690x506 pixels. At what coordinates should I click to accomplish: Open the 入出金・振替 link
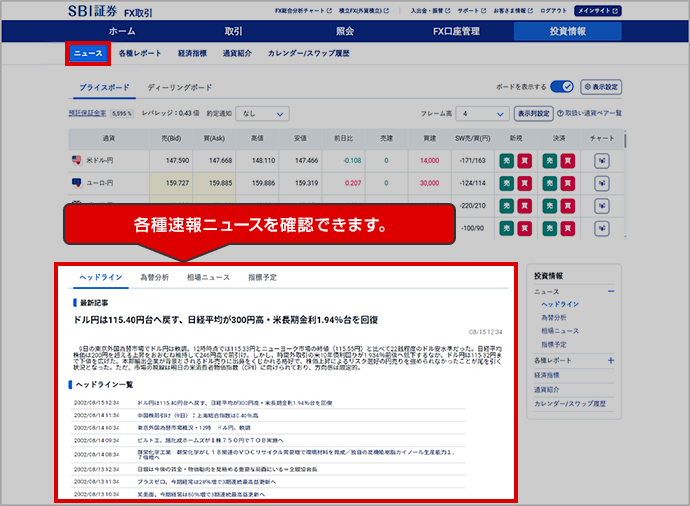point(430,11)
